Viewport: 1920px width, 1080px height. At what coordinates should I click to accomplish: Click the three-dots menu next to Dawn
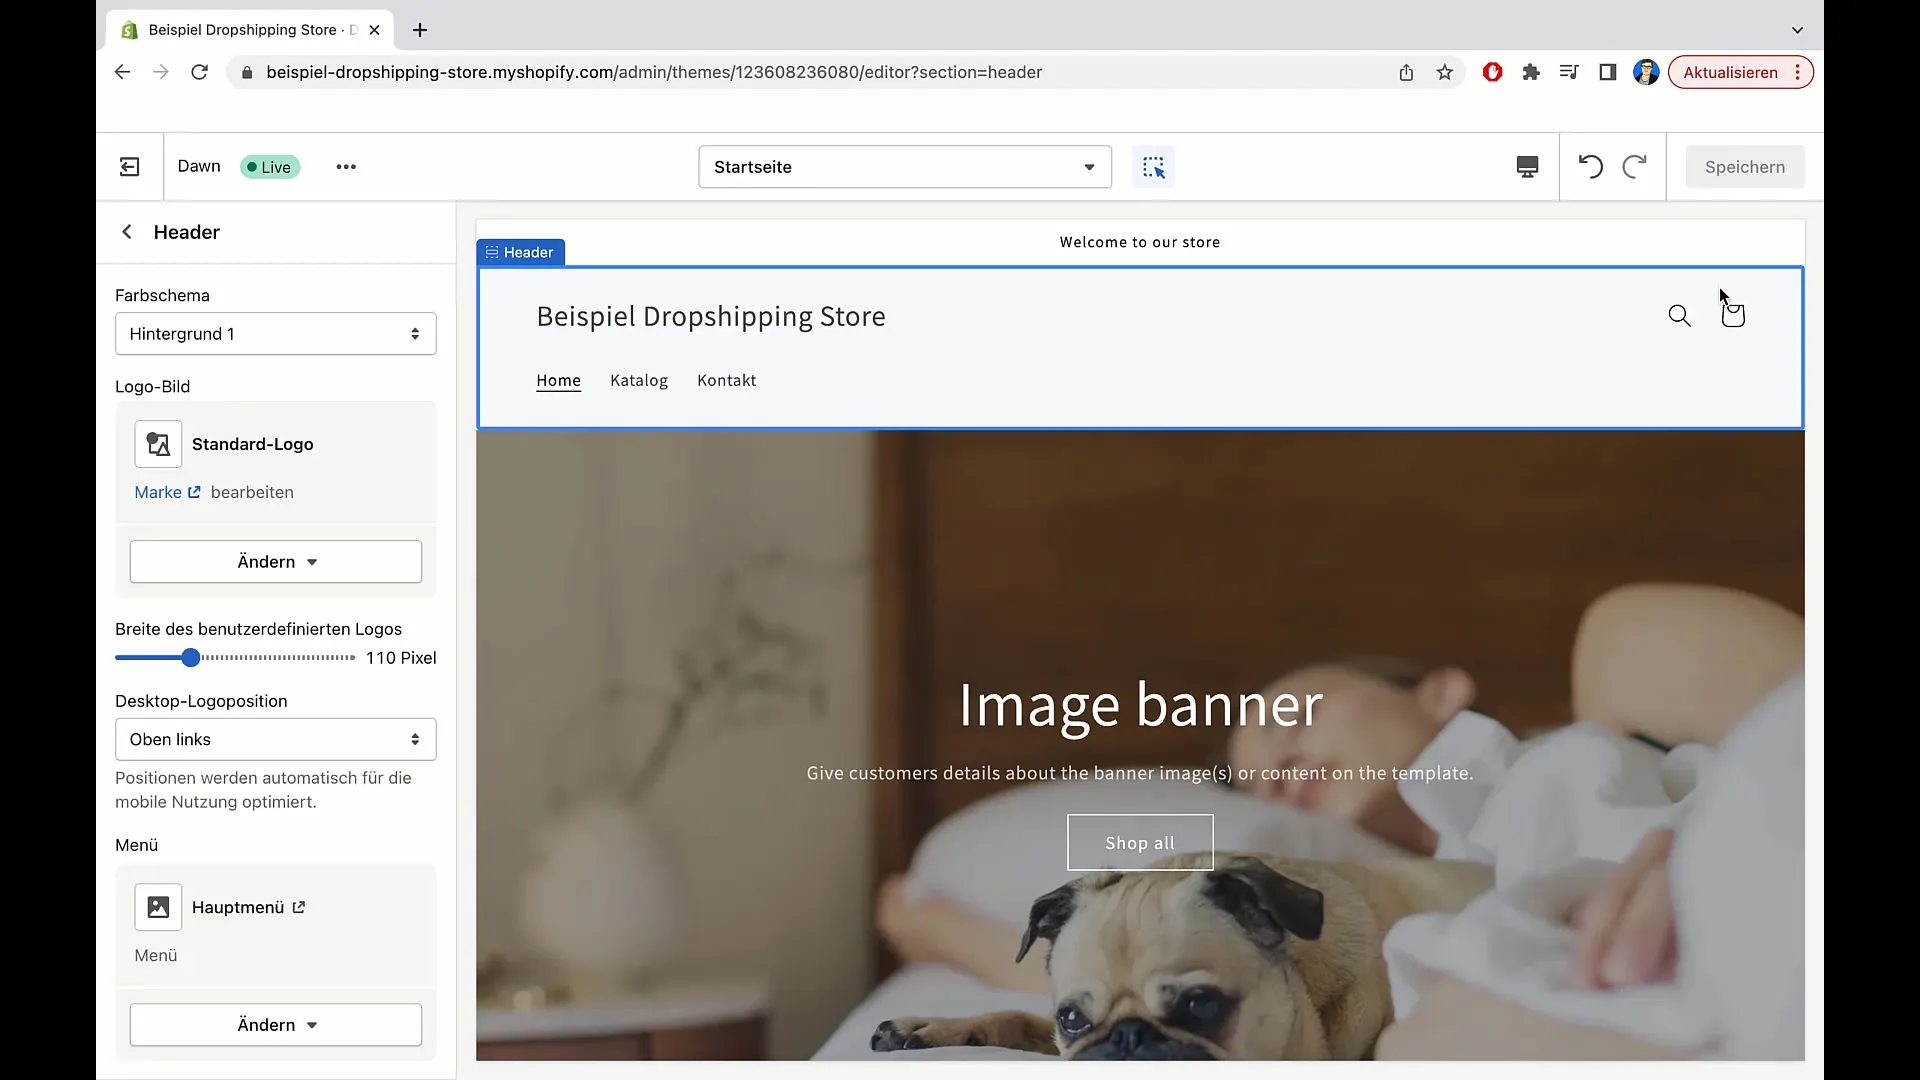pyautogui.click(x=345, y=166)
